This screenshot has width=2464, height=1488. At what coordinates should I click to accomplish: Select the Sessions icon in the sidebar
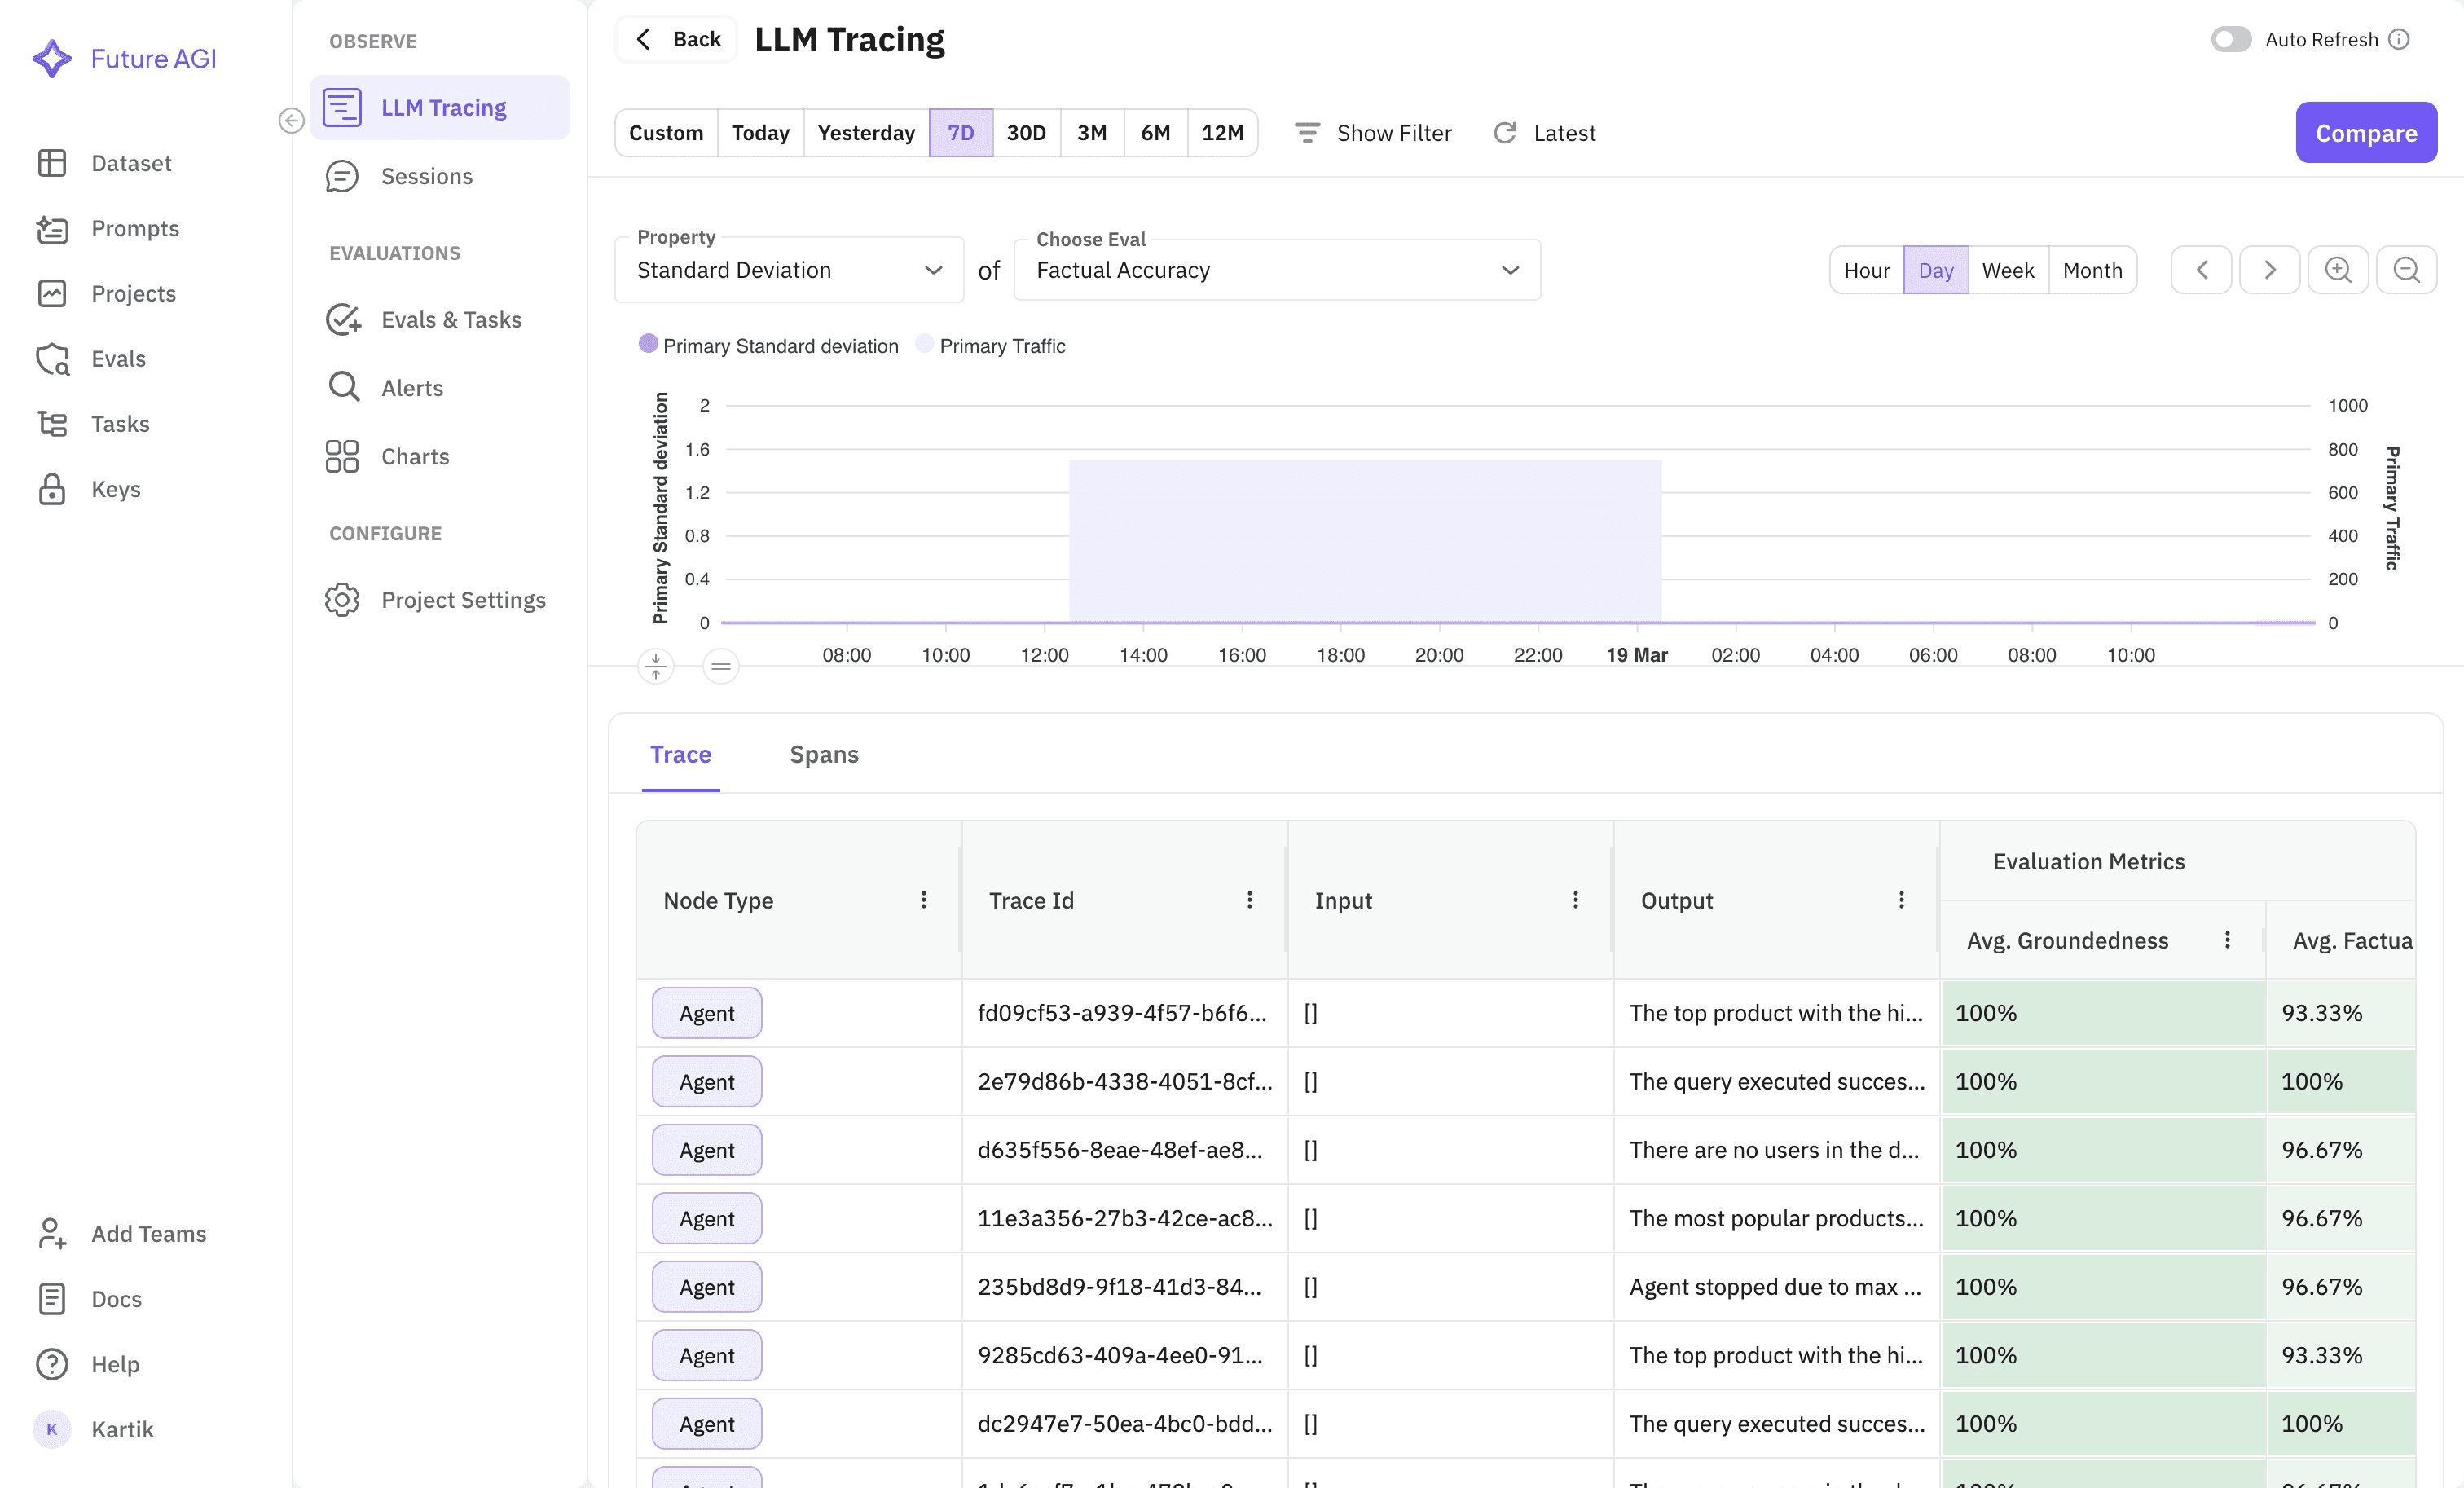(343, 176)
